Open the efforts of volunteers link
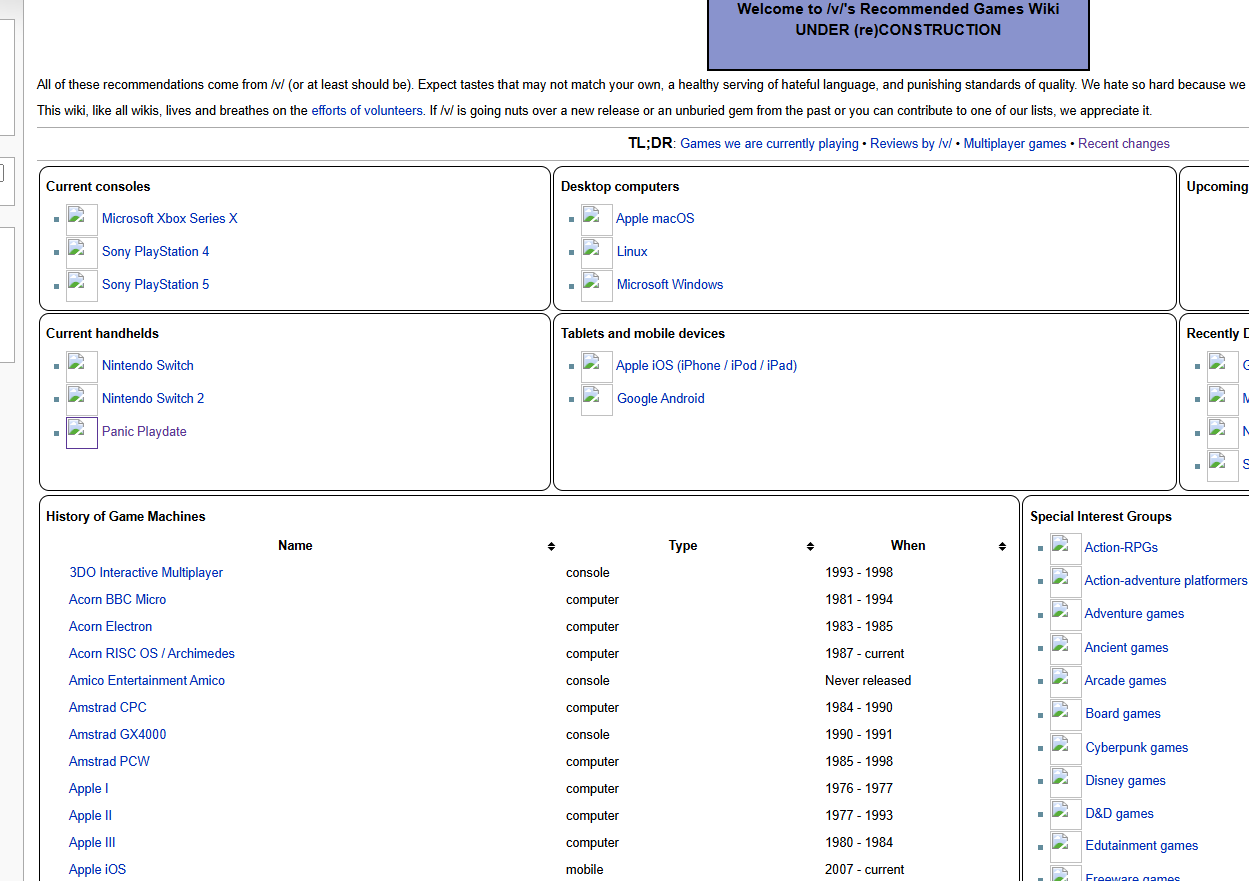1249x881 pixels. pos(367,111)
